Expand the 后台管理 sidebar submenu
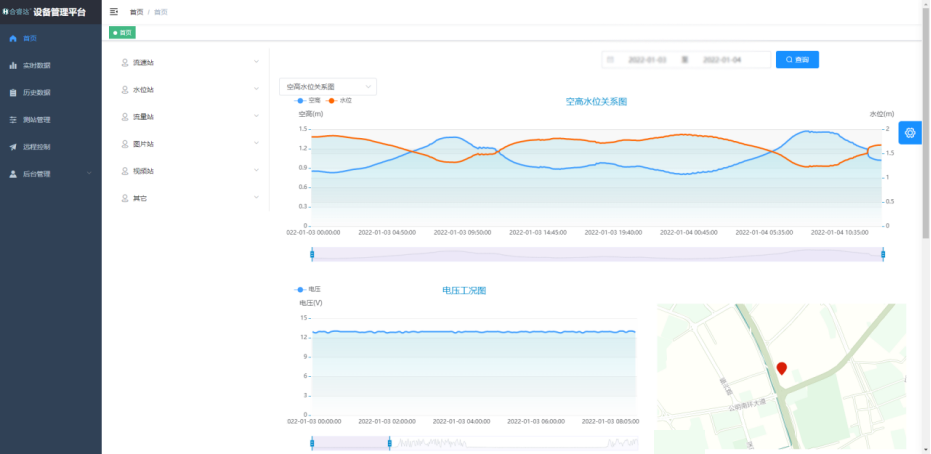Screen dimensions: 931x454 pyautogui.click(x=50, y=174)
